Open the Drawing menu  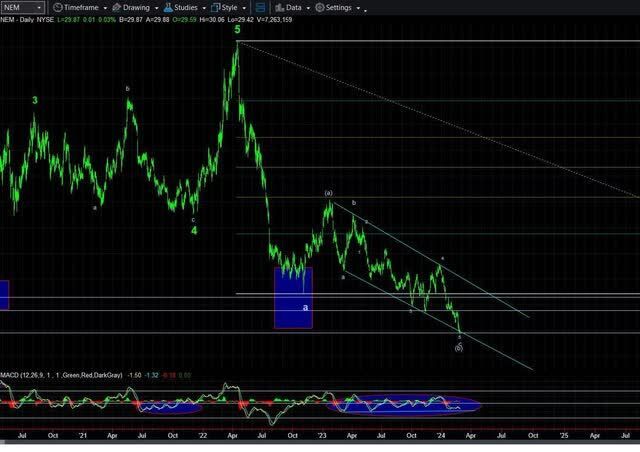[136, 7]
